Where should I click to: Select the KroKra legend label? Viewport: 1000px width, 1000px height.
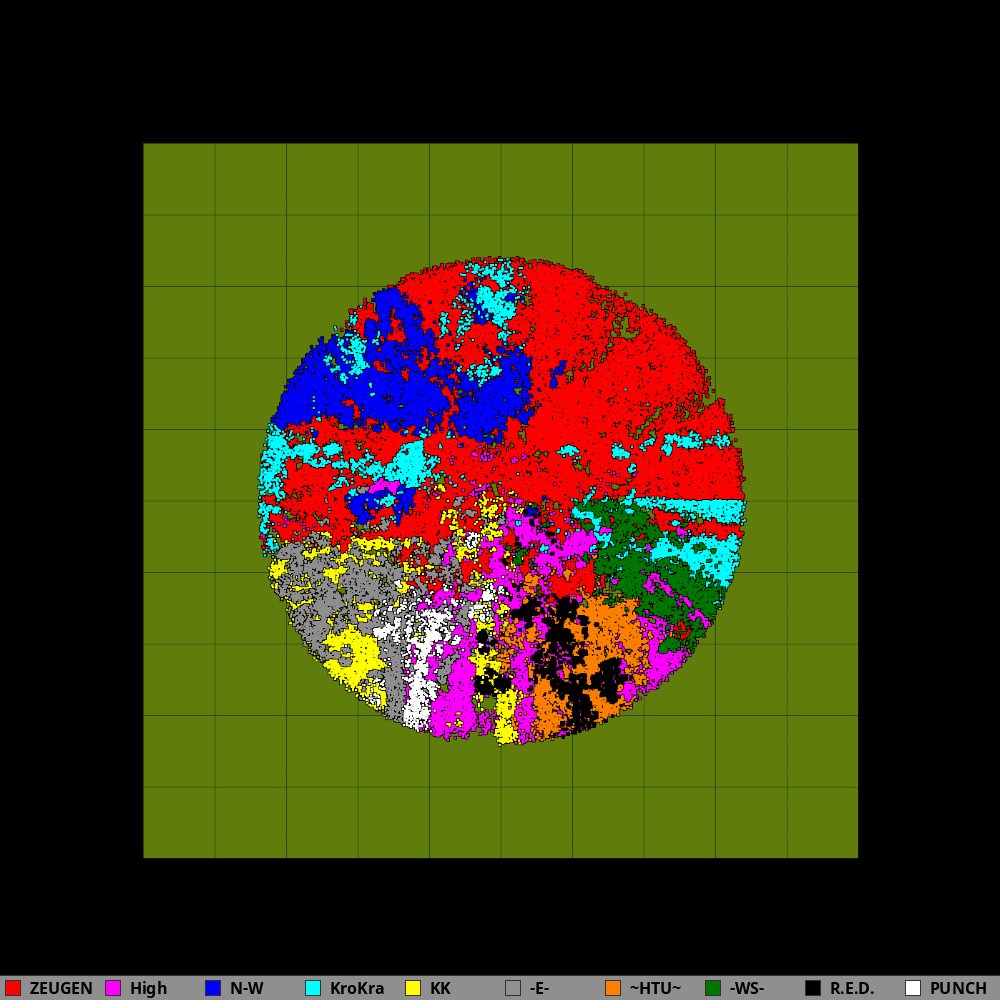click(x=357, y=988)
